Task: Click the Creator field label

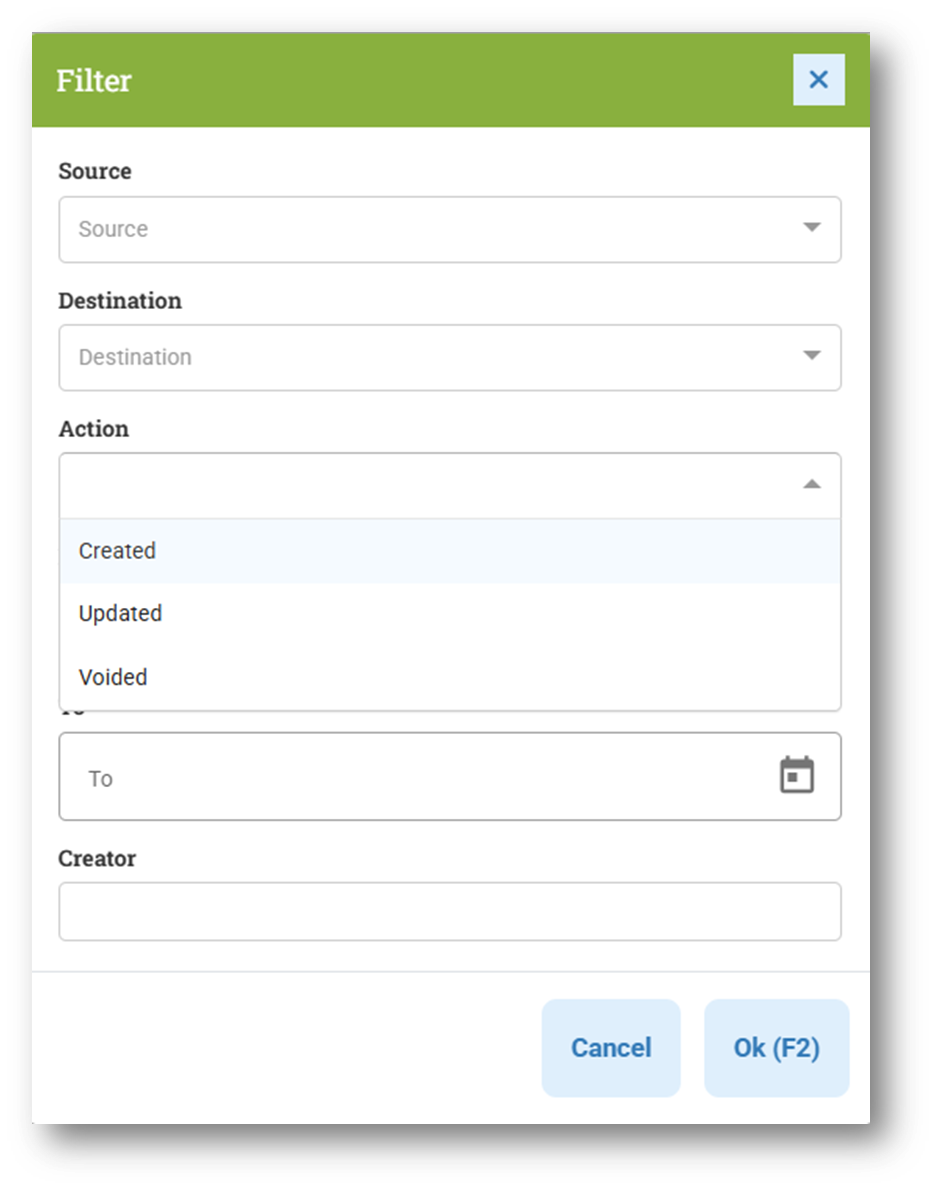Action: pos(97,858)
